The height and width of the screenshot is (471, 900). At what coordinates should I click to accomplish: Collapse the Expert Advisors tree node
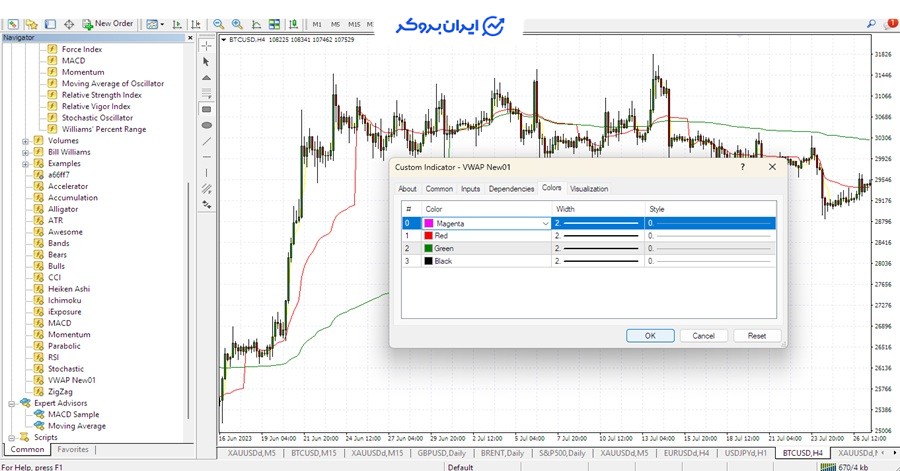click(12, 403)
